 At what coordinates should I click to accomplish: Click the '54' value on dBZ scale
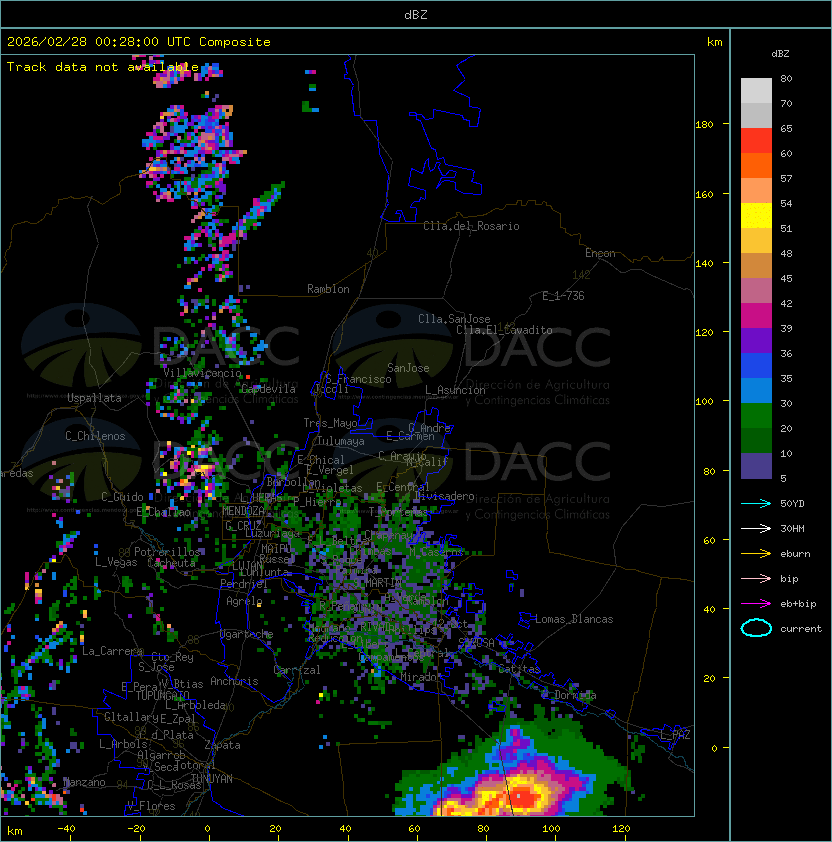786,204
